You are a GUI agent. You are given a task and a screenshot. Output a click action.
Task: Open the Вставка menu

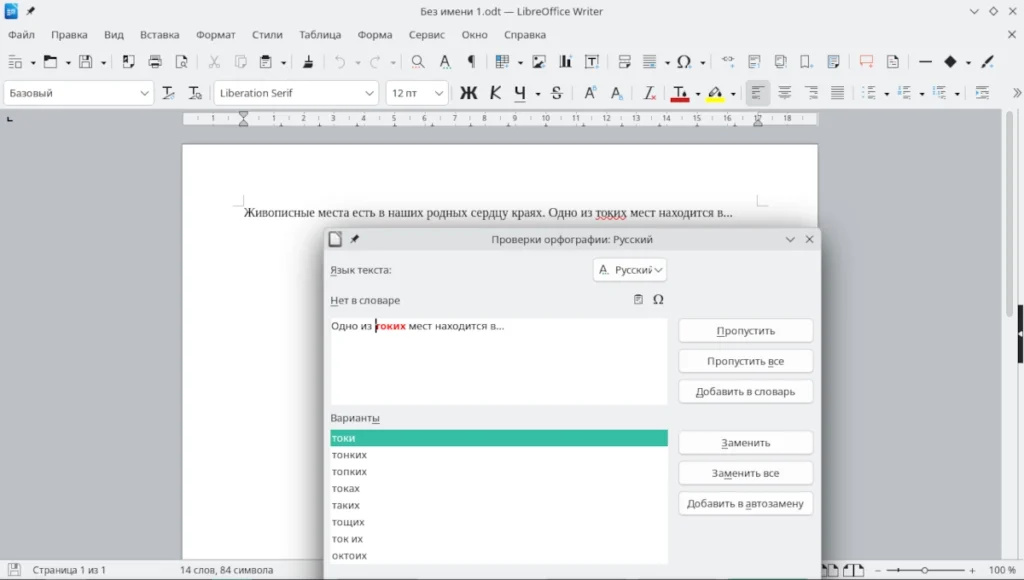159,35
